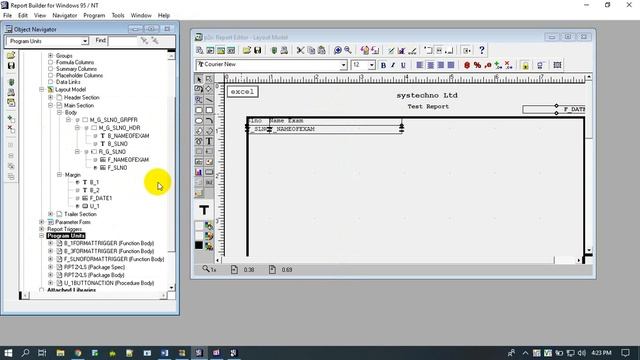Run the report using the green traffic-light icon

click(x=274, y=50)
